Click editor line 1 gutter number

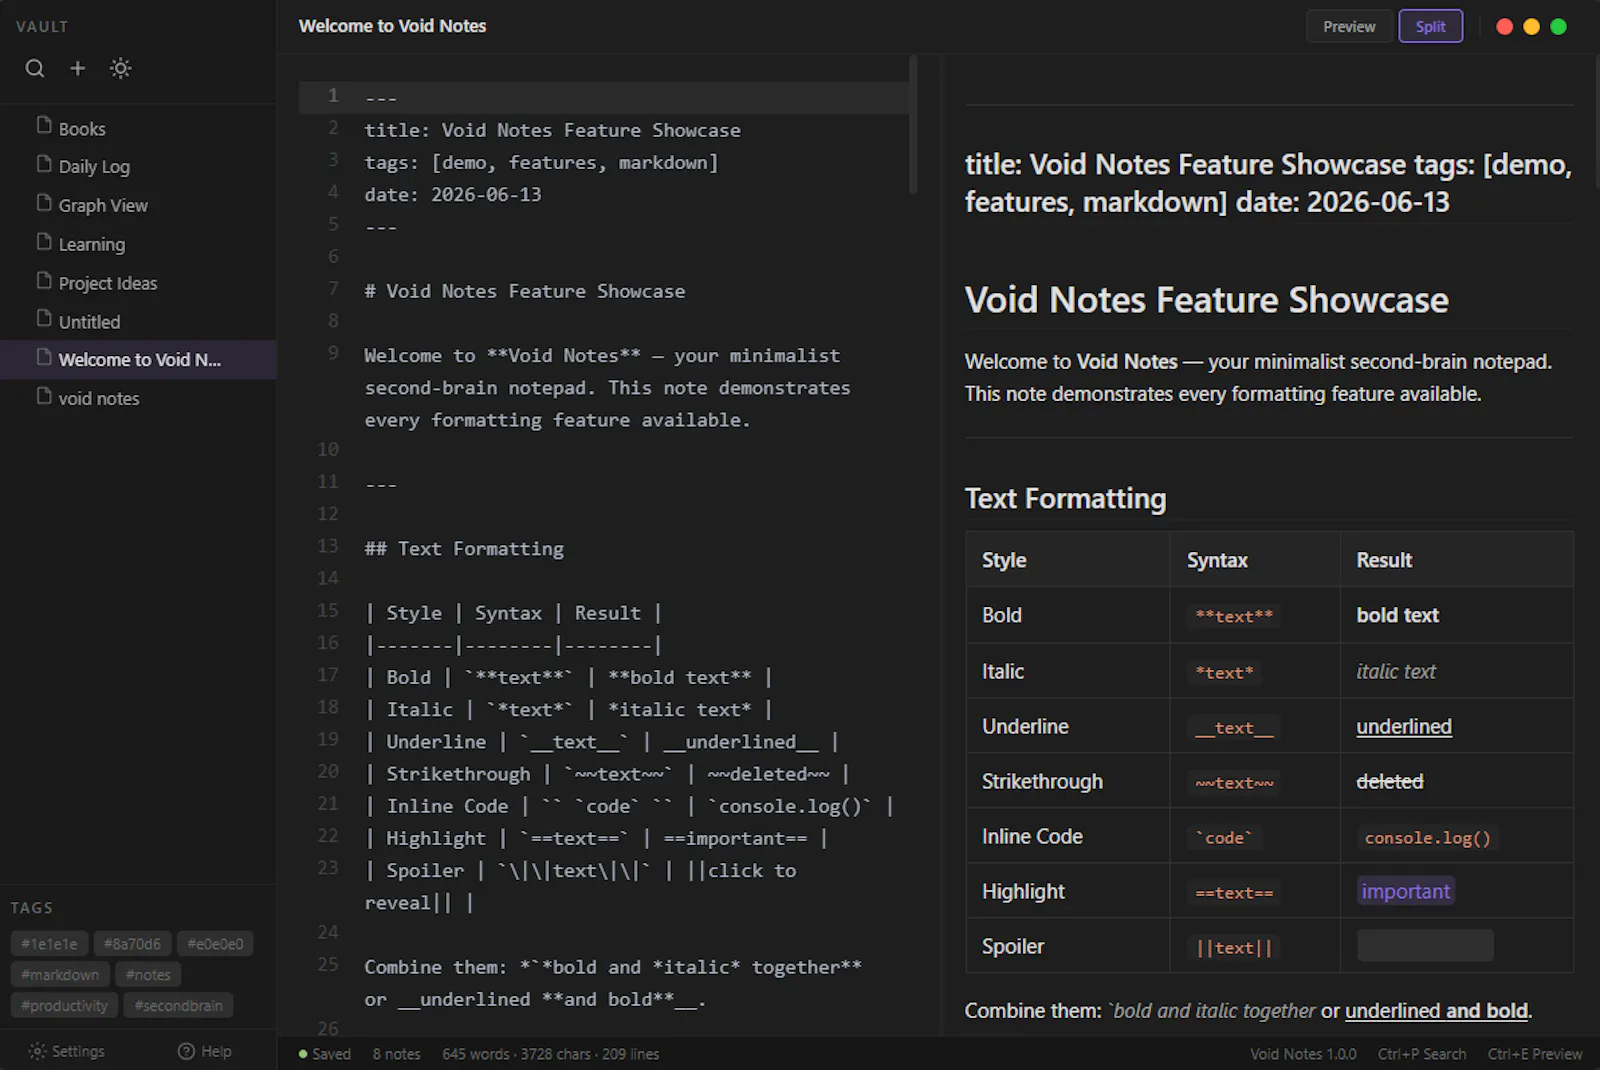pos(333,96)
